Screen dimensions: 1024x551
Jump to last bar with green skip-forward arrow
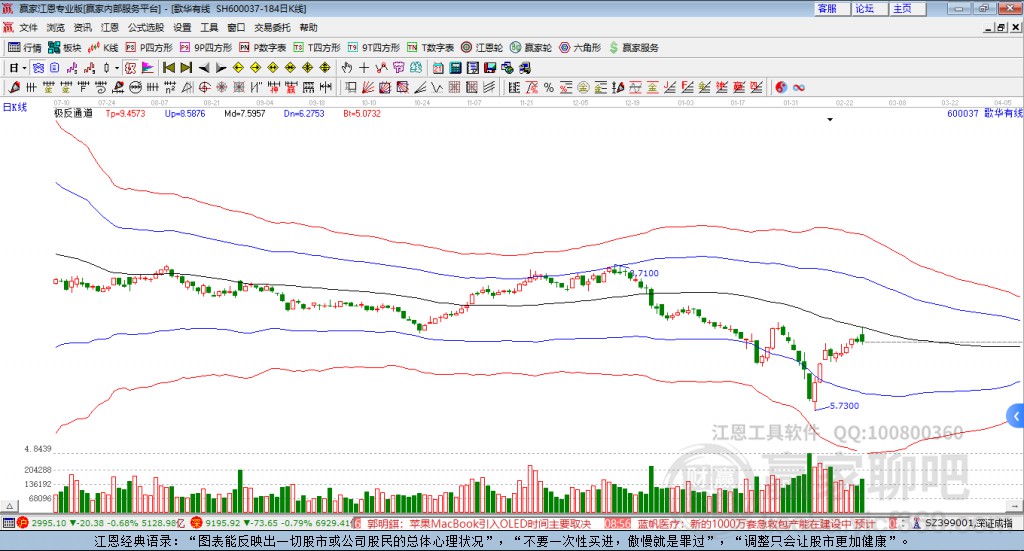click(x=186, y=68)
